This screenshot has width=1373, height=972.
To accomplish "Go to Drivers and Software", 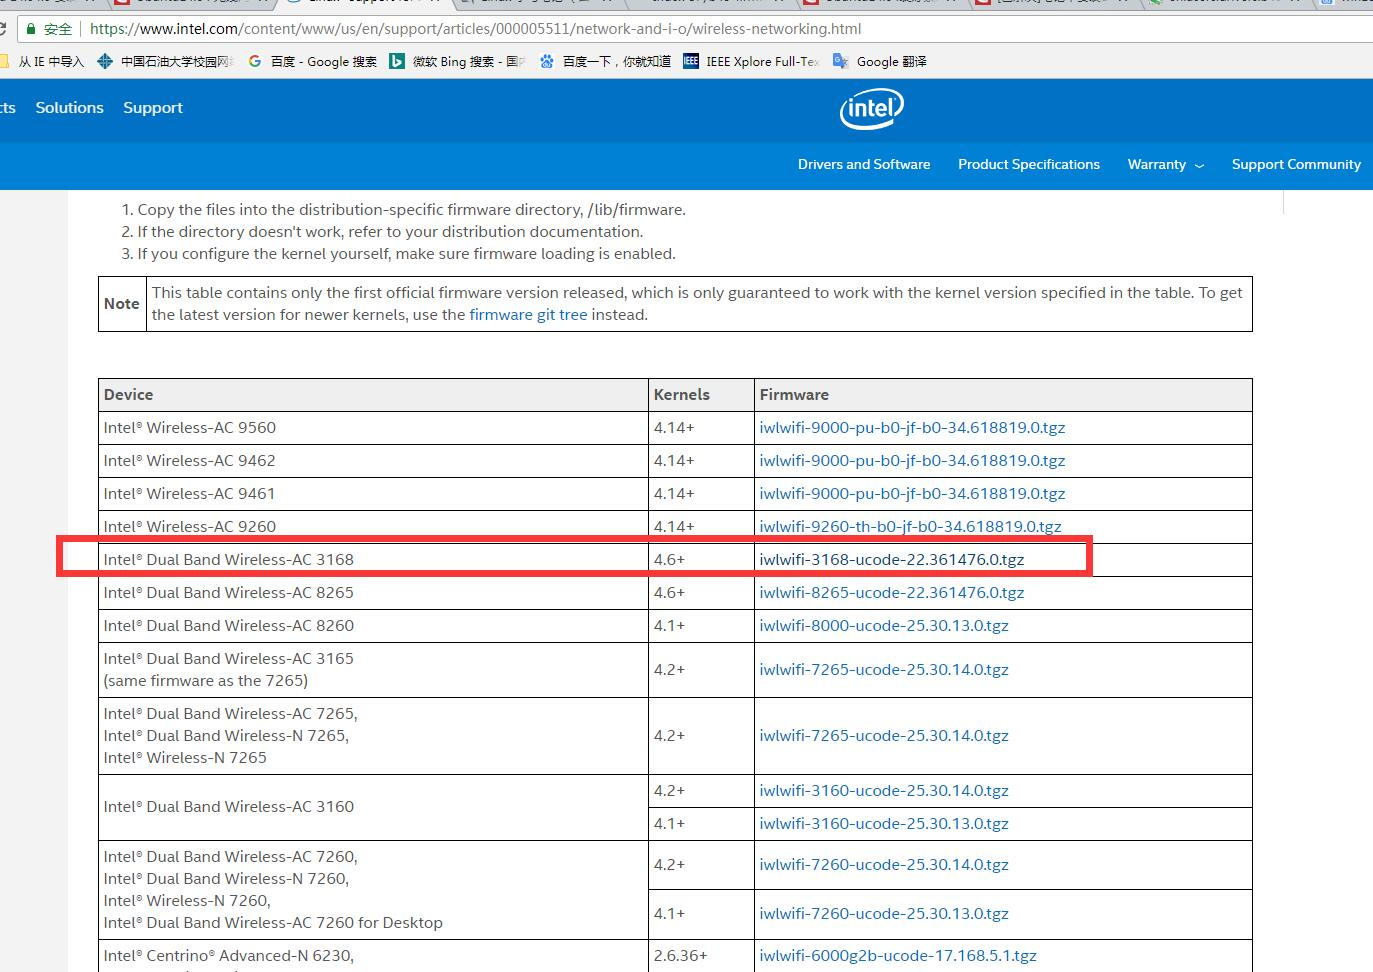I will (864, 164).
